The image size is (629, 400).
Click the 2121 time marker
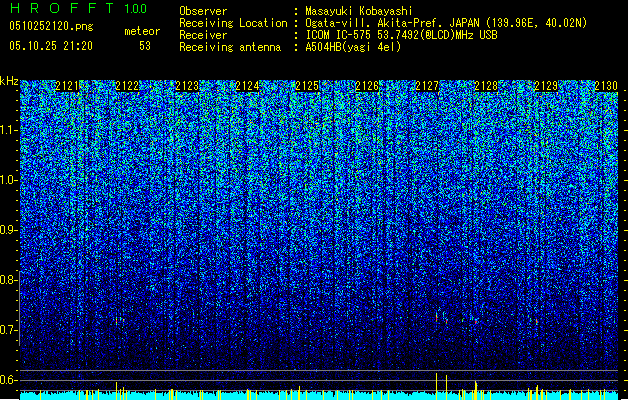67,86
